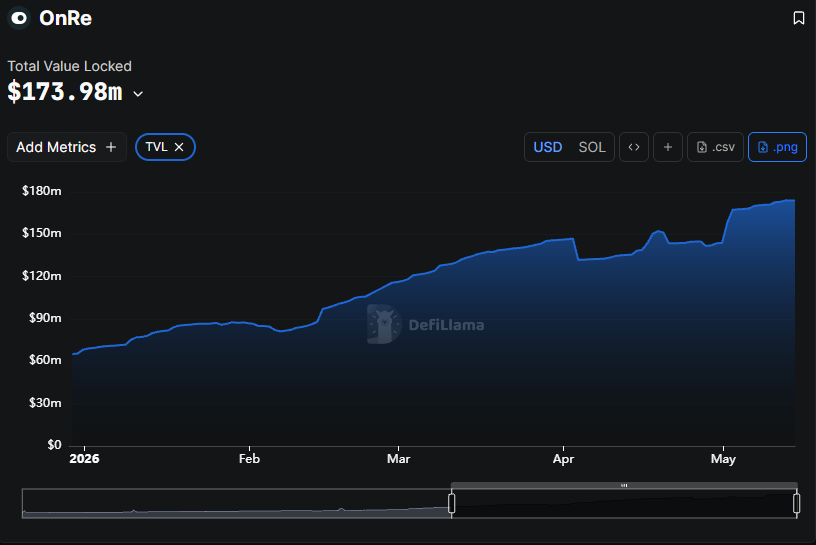Remove the TVL metric chip

(179, 147)
